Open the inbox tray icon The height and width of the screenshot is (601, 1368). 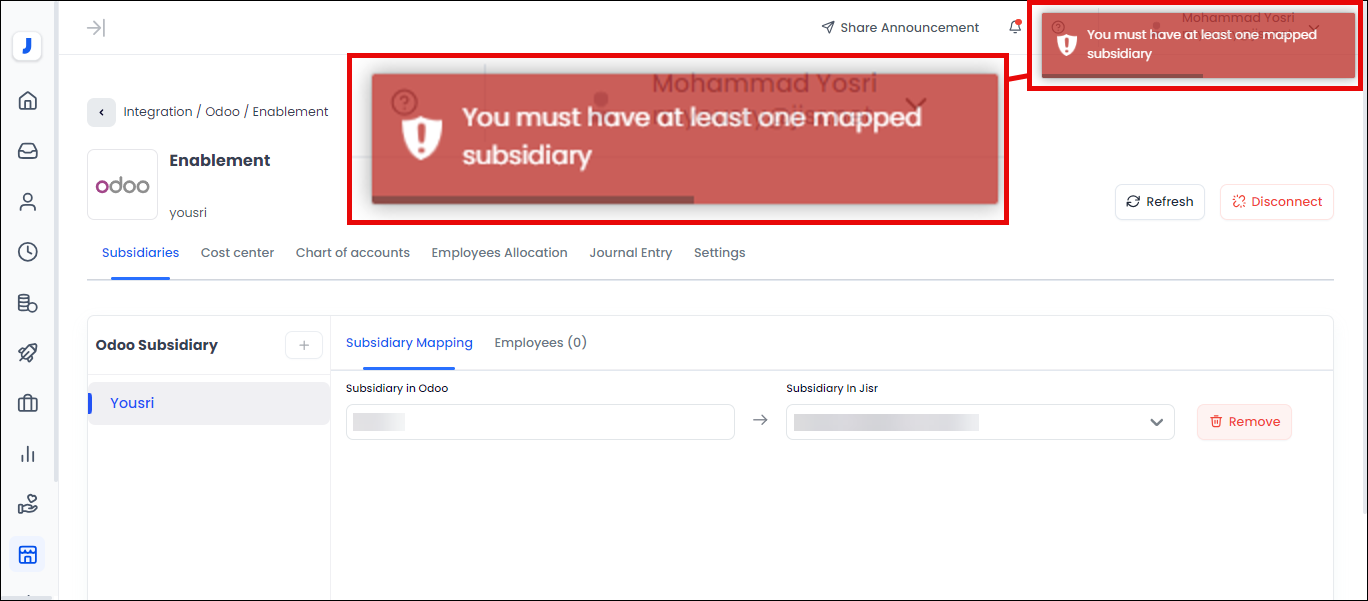pos(28,151)
